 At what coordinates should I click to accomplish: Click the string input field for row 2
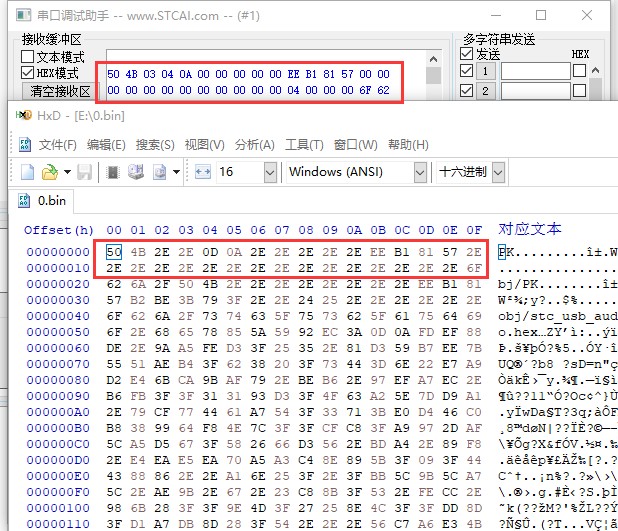pos(536,91)
